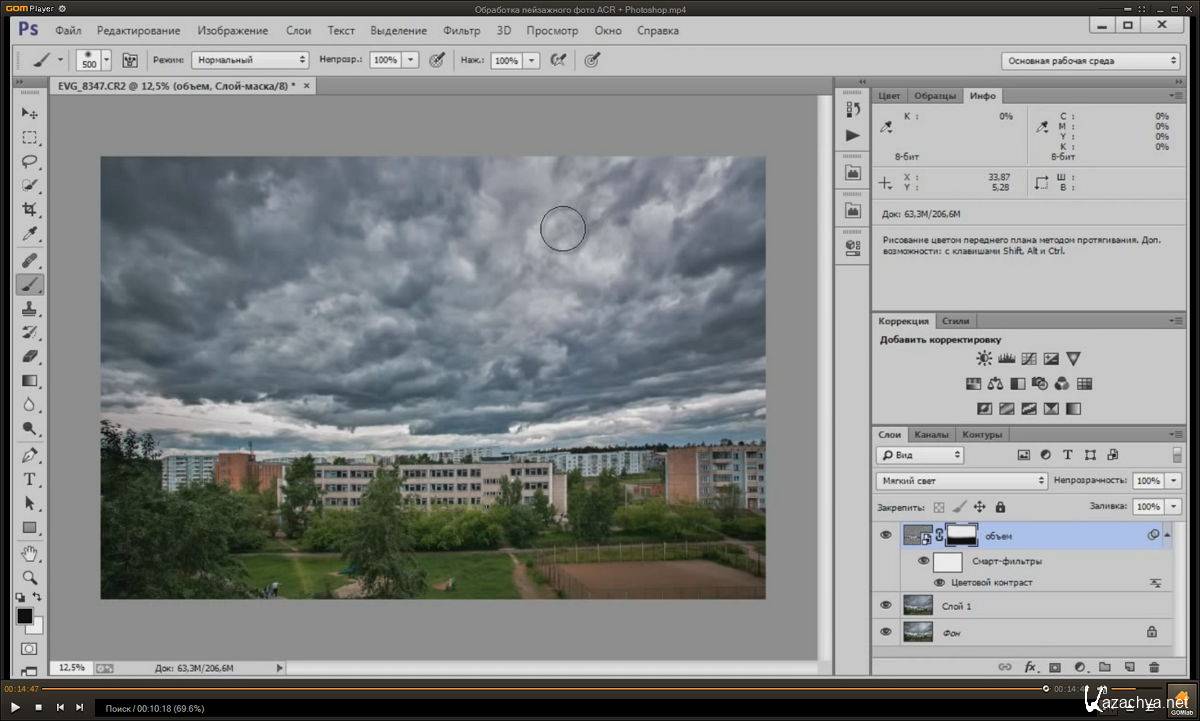Image resolution: width=1200 pixels, height=721 pixels.
Task: Hide the объем layer
Action: point(885,536)
